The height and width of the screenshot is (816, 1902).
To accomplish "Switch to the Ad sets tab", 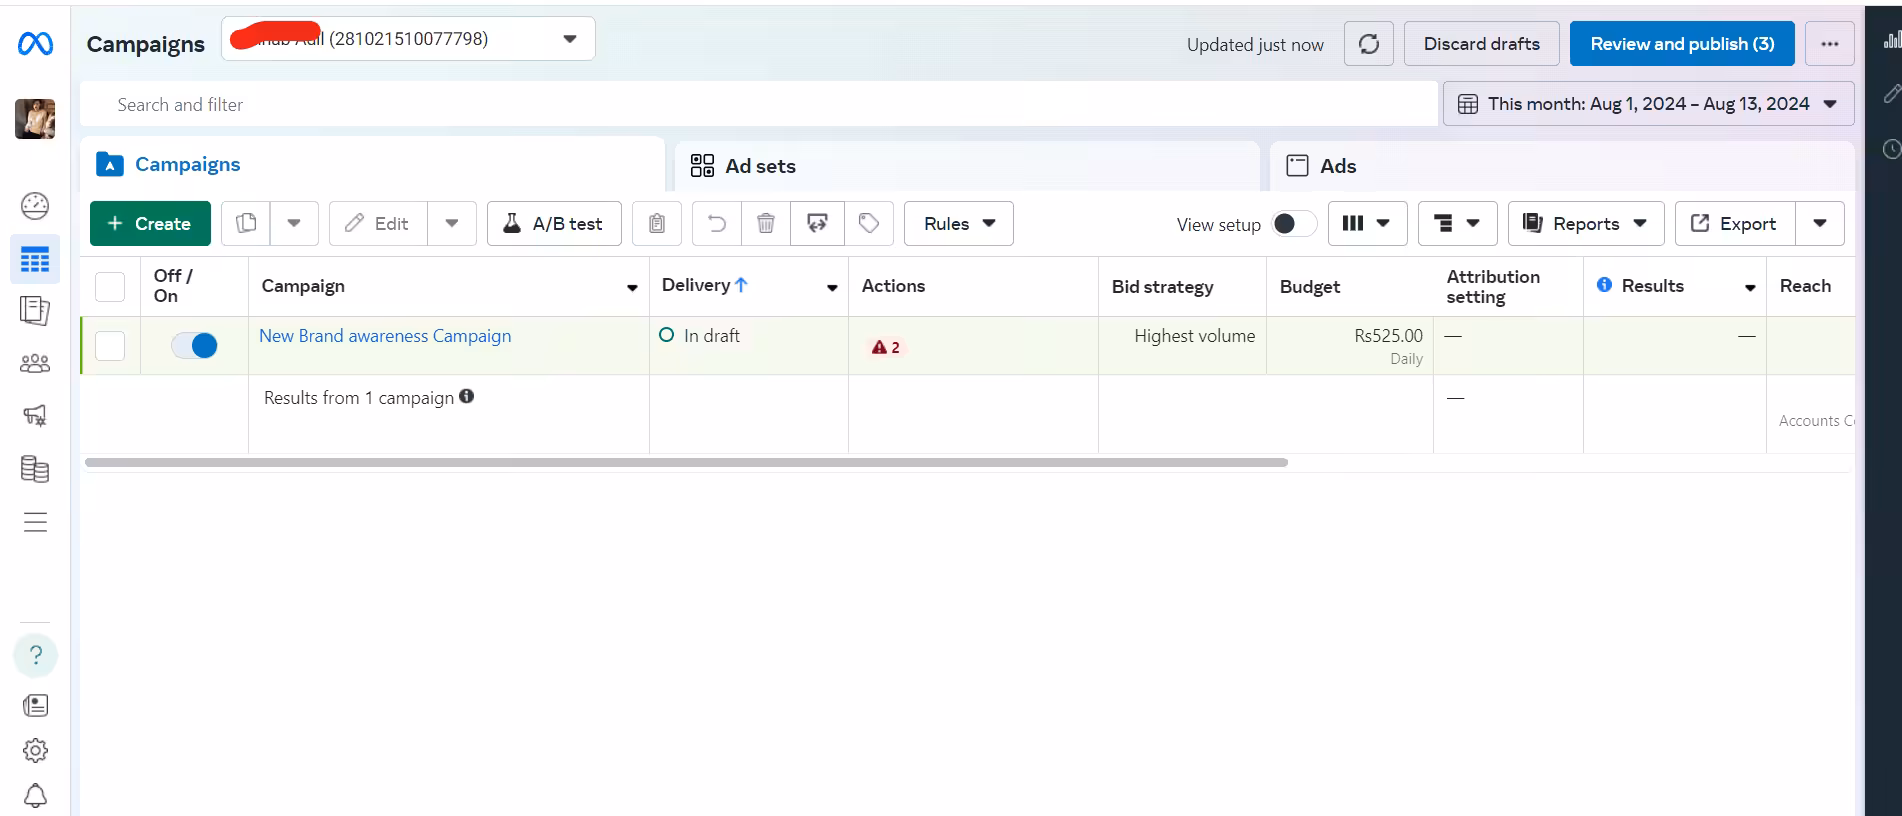I will point(967,166).
